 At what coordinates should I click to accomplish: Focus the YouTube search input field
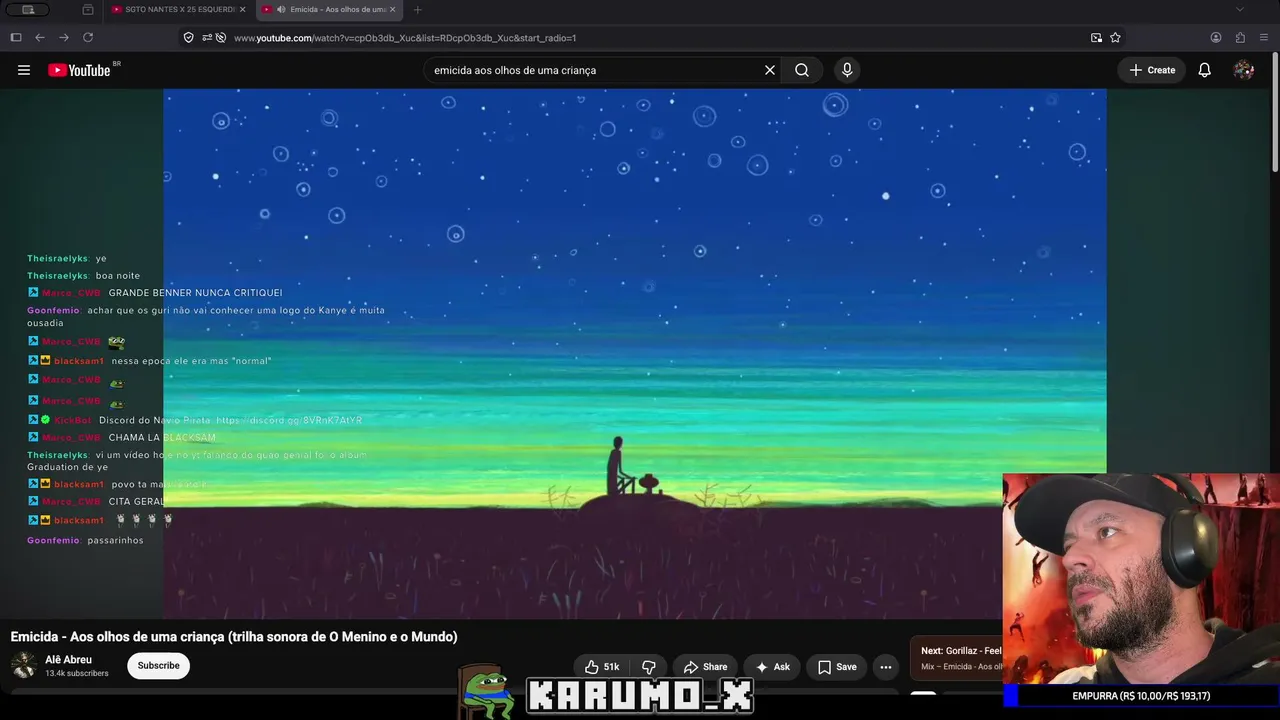[x=595, y=70]
